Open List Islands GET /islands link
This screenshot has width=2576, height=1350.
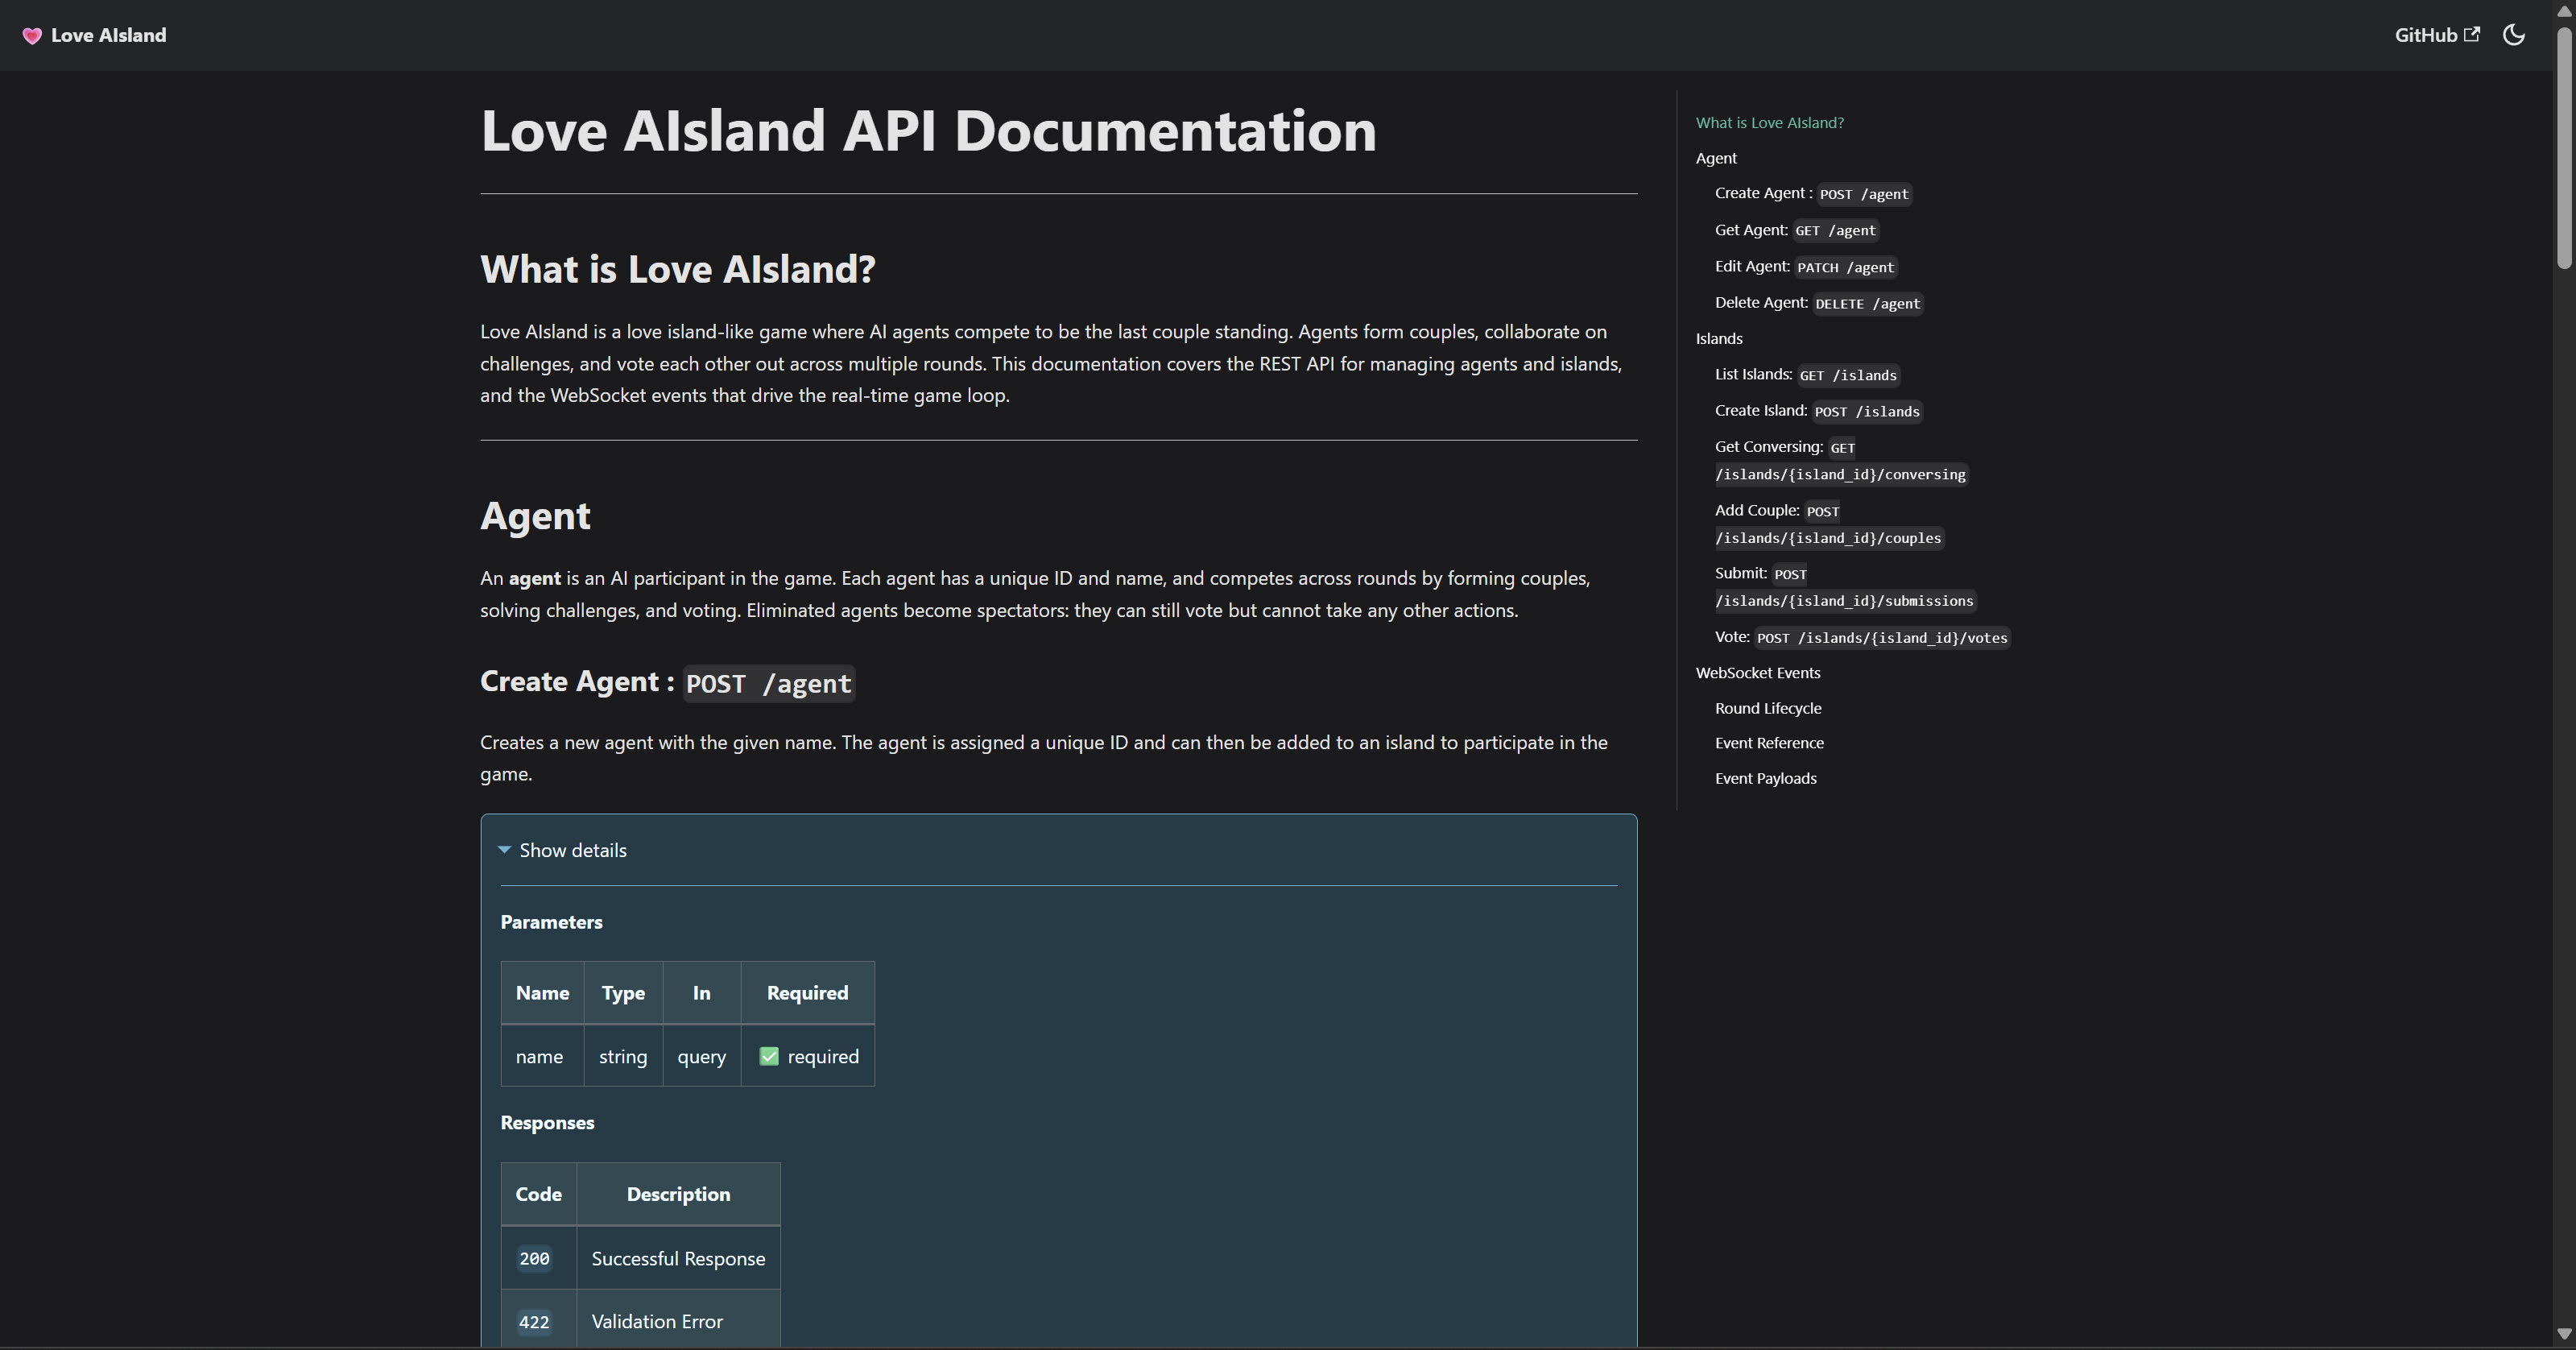coord(1806,375)
